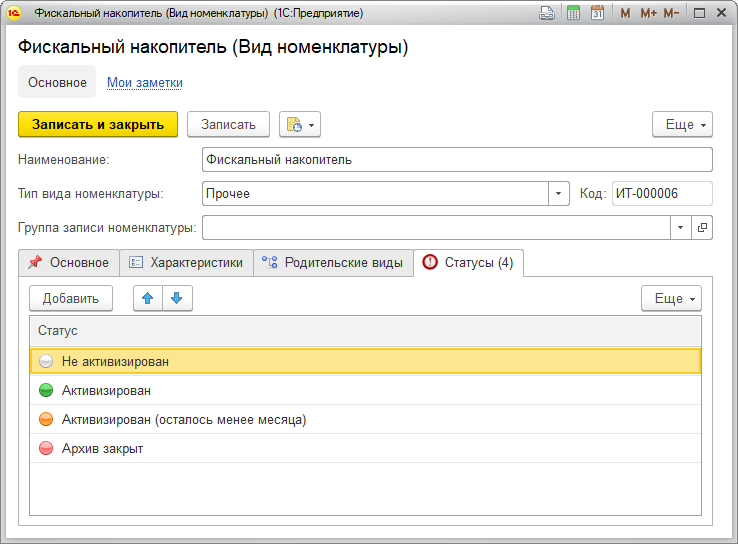Open the calculator icon in title bar

pos(573,13)
